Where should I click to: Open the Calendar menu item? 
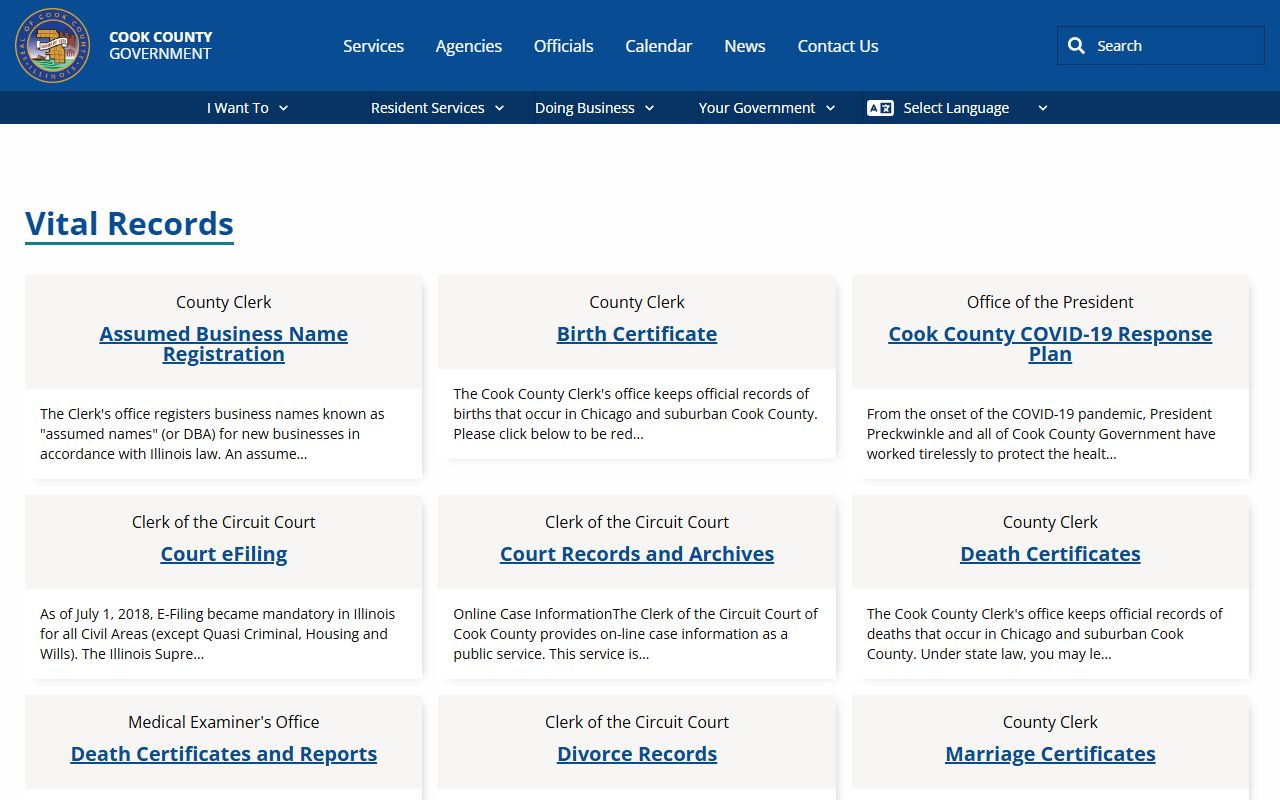(x=659, y=46)
